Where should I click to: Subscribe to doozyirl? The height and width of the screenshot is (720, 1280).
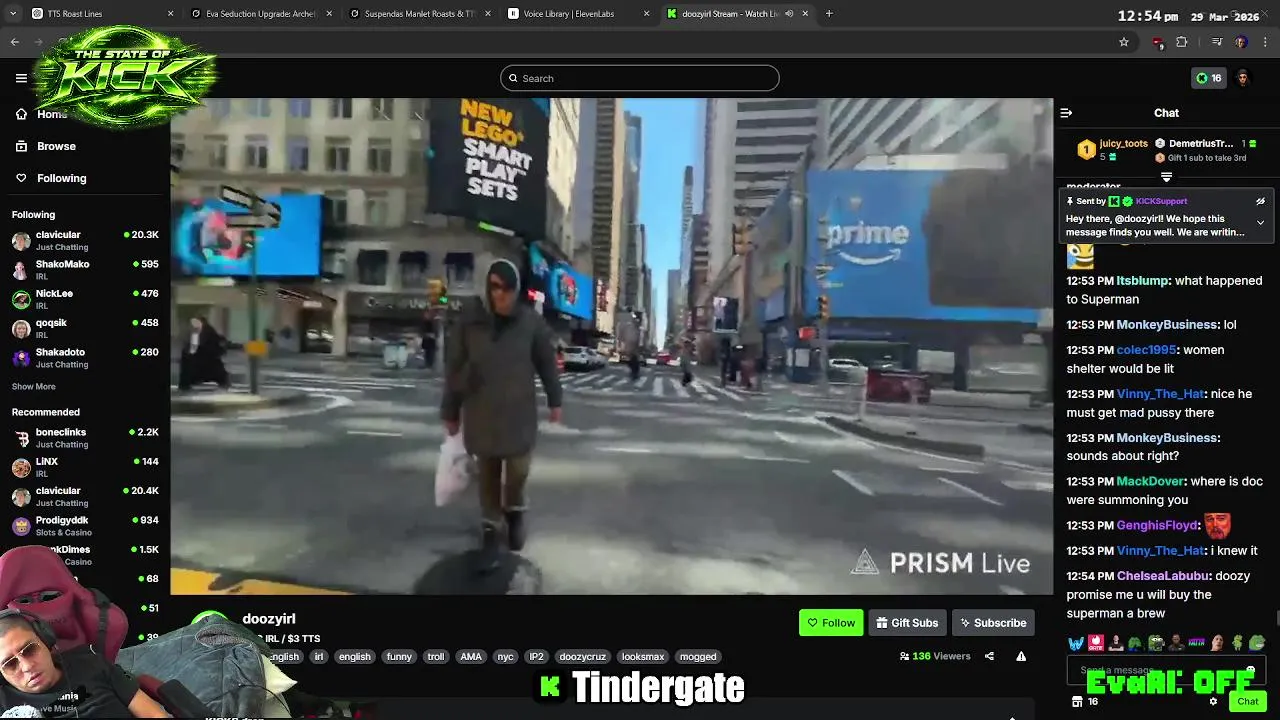click(993, 623)
